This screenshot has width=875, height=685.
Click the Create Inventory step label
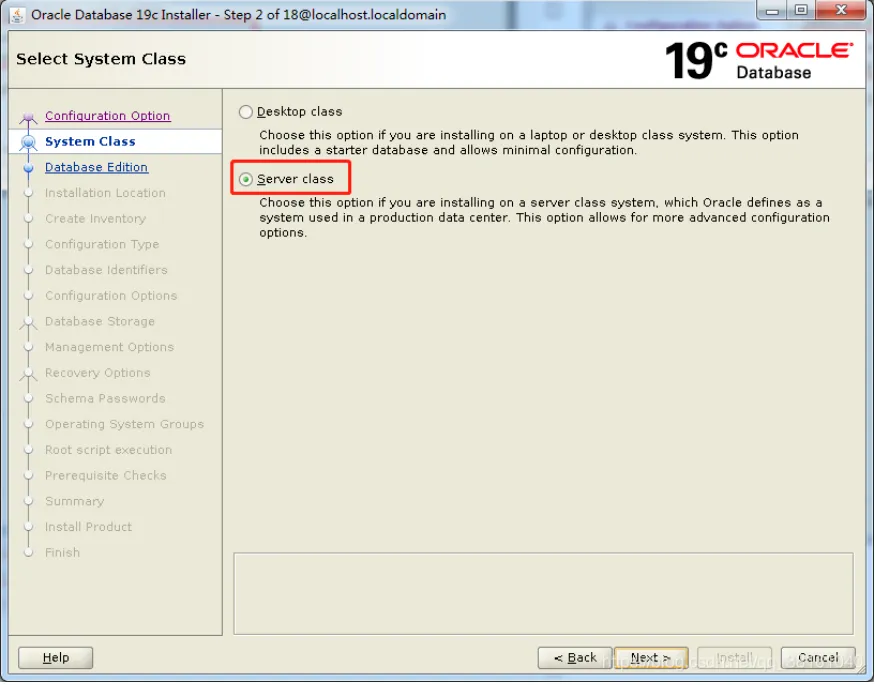coord(95,219)
